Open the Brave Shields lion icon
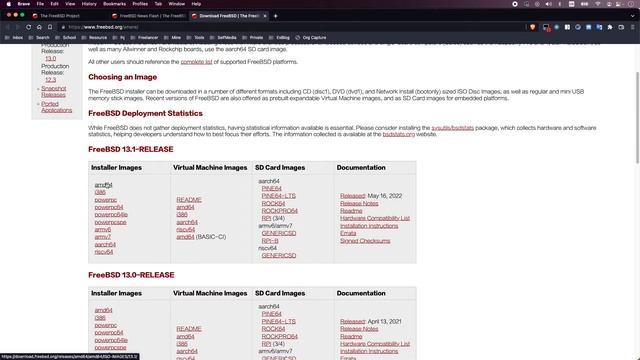 (x=533, y=27)
